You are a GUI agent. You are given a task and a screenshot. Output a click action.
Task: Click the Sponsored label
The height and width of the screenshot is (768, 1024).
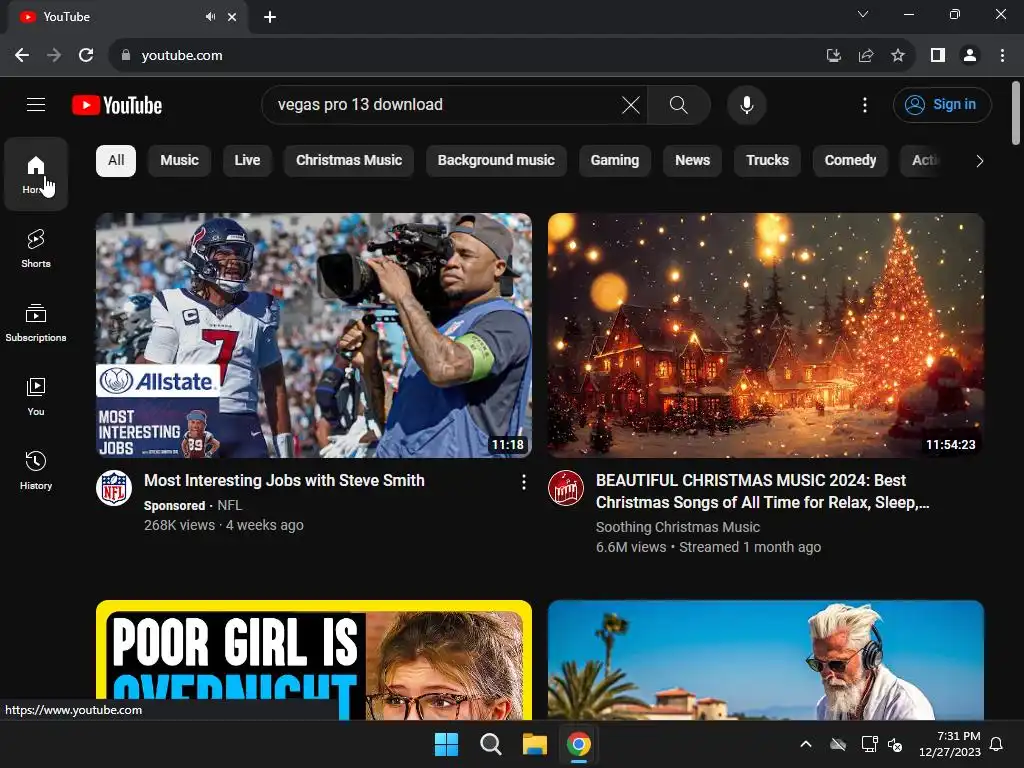174,505
